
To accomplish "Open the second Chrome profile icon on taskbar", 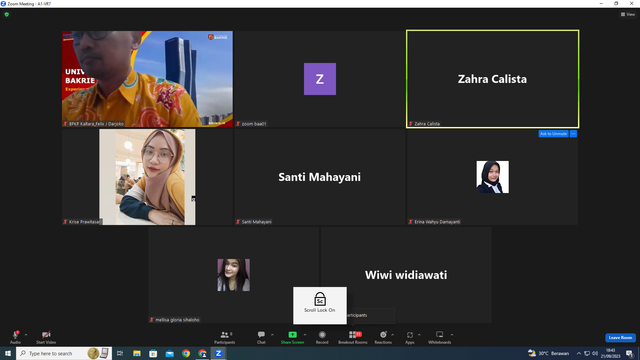I will point(202,353).
